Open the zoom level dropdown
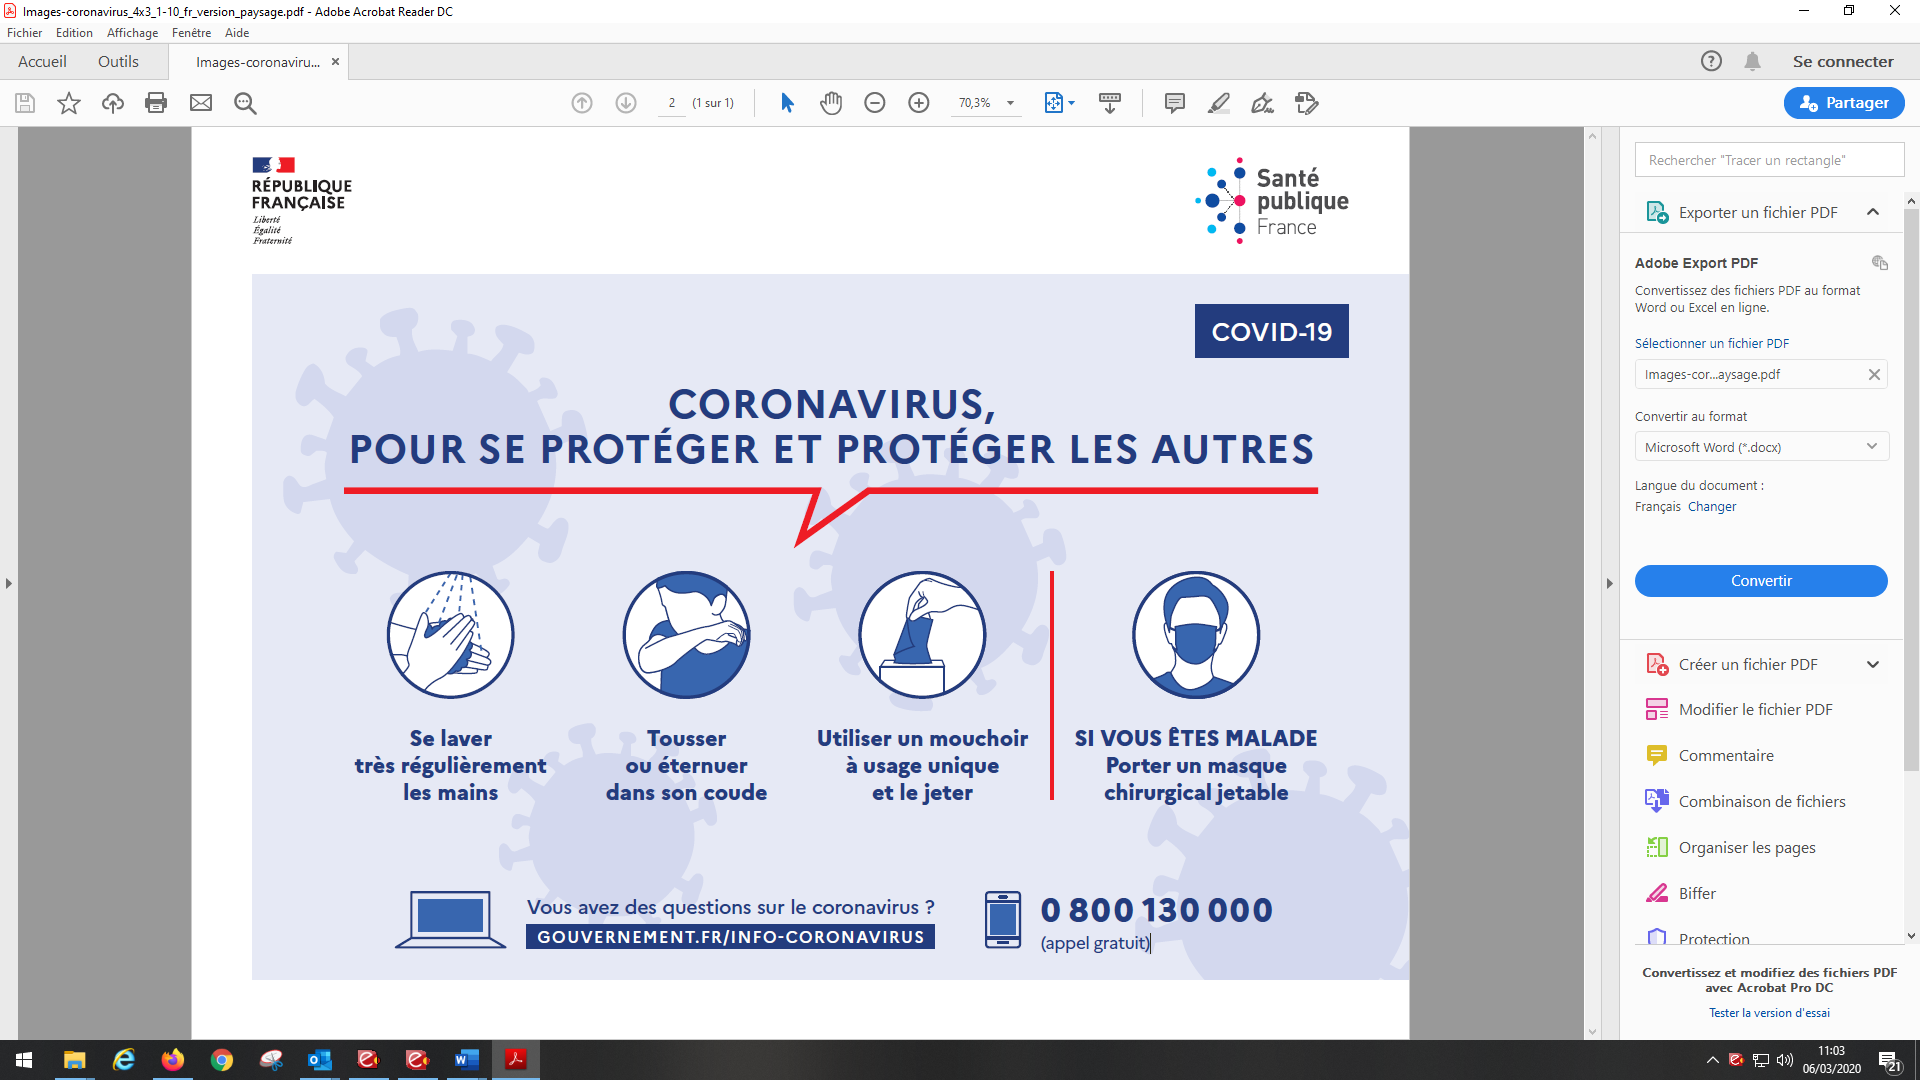Viewport: 1920px width, 1080px height. pos(1010,103)
